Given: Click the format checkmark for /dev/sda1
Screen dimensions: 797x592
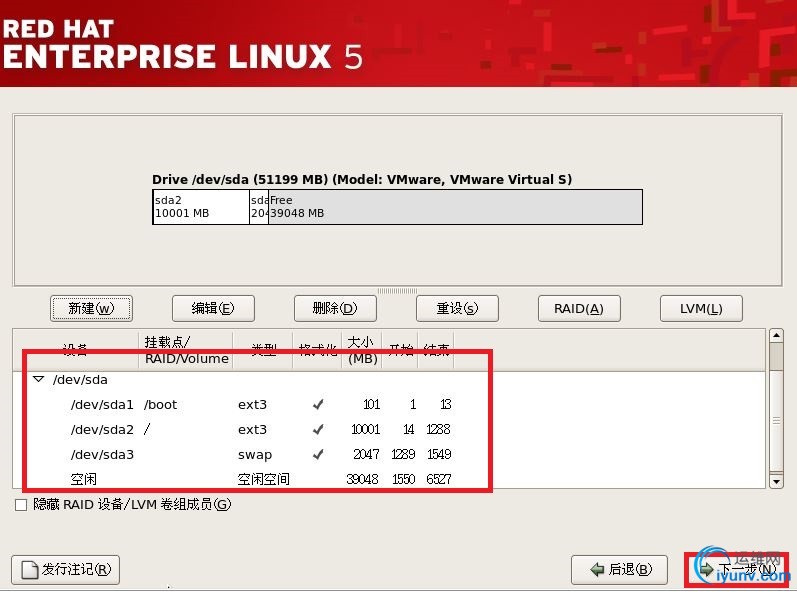Looking at the screenshot, I should 318,404.
